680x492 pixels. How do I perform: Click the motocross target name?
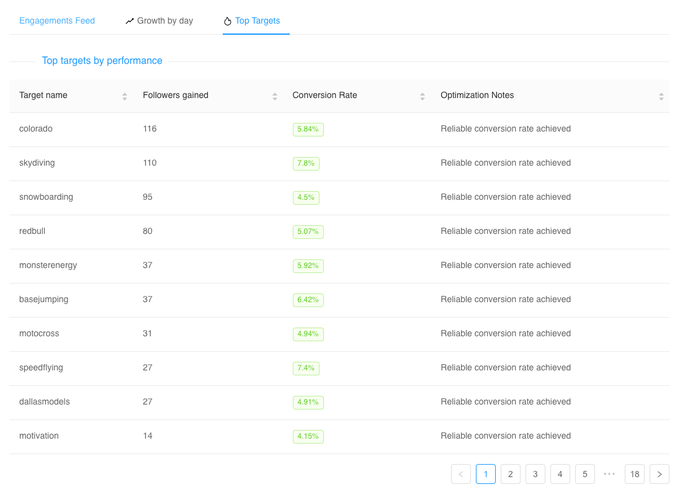pyautogui.click(x=39, y=333)
